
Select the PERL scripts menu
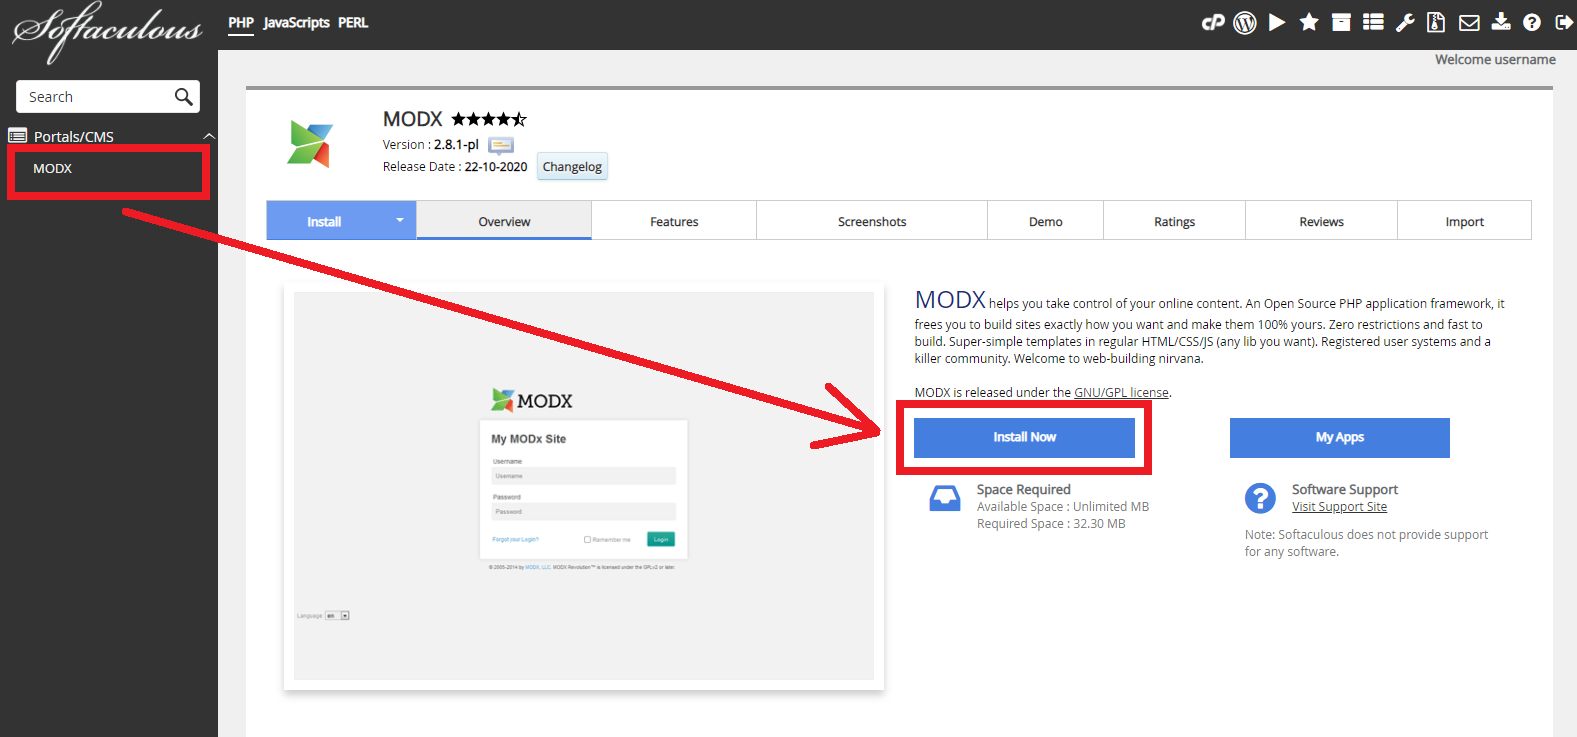coord(353,22)
